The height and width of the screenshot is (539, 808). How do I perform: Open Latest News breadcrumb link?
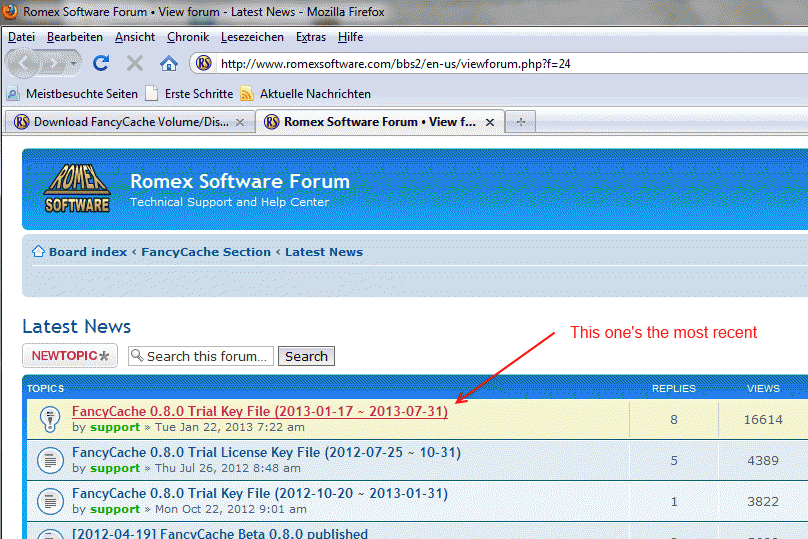tap(324, 252)
